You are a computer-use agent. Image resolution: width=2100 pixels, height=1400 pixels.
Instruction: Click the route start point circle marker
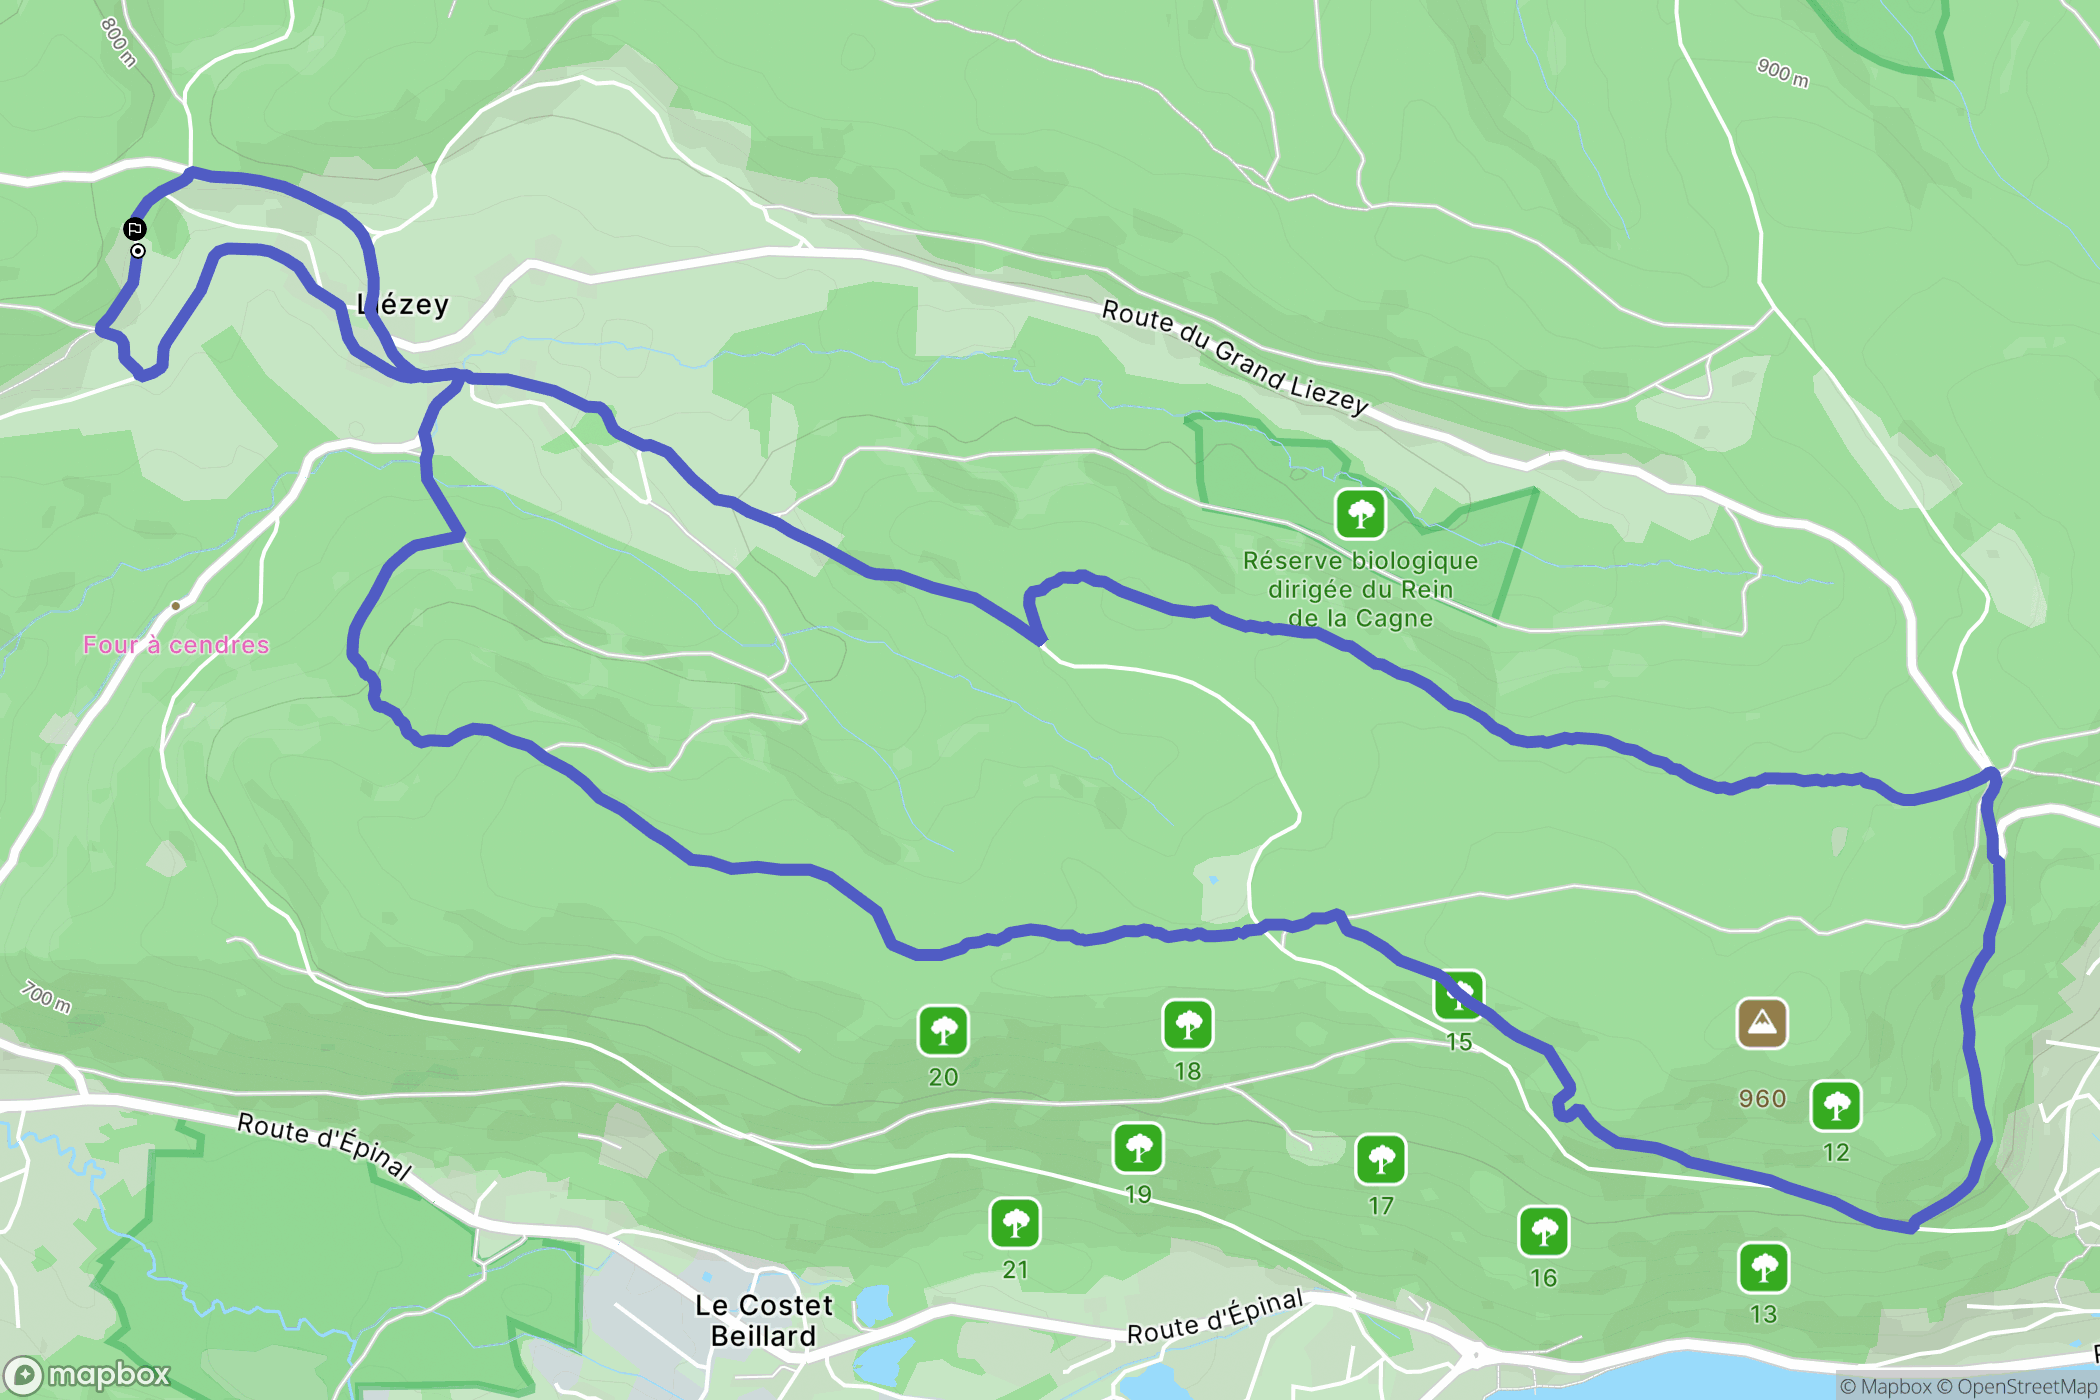tap(138, 251)
